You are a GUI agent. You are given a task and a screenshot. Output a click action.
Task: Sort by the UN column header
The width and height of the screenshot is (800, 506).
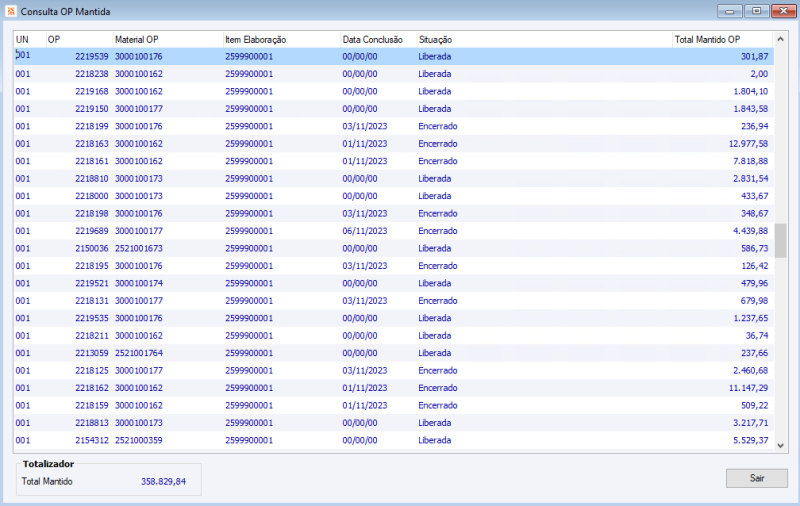coord(30,39)
